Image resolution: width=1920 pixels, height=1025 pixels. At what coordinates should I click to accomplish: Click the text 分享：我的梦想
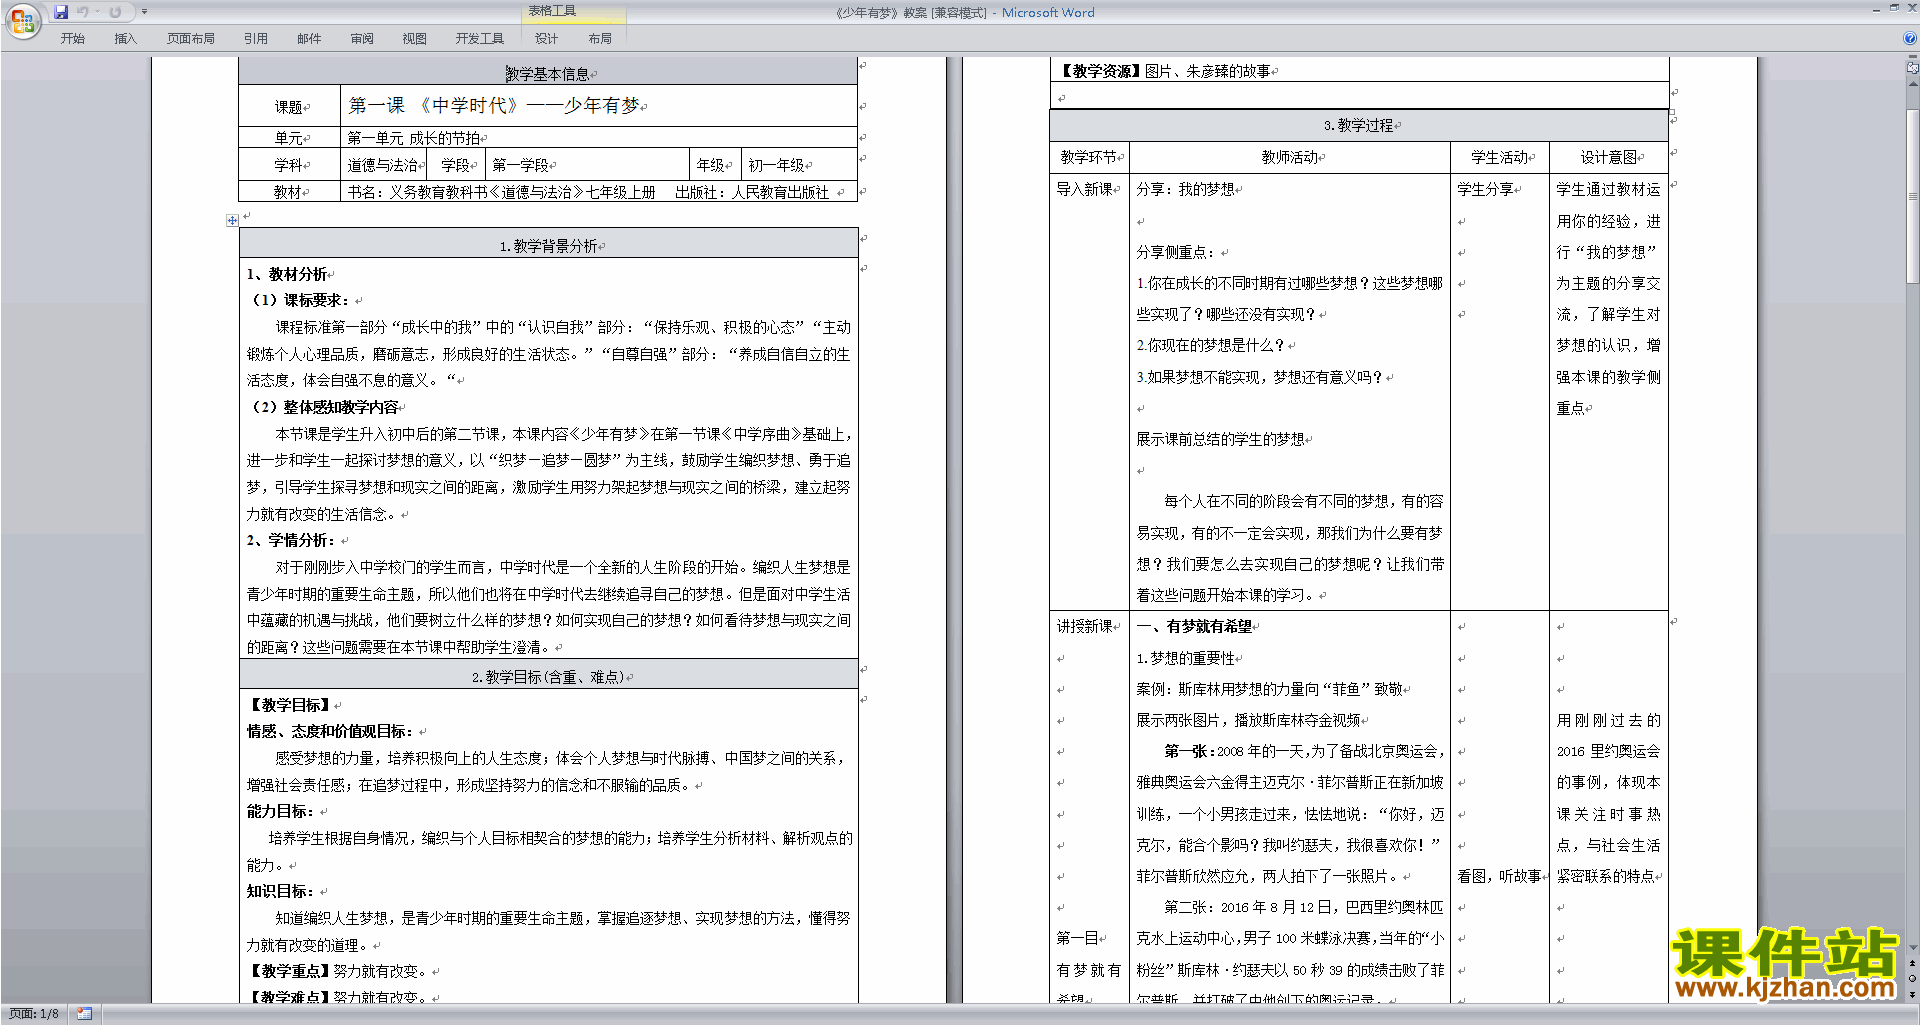coord(1185,189)
